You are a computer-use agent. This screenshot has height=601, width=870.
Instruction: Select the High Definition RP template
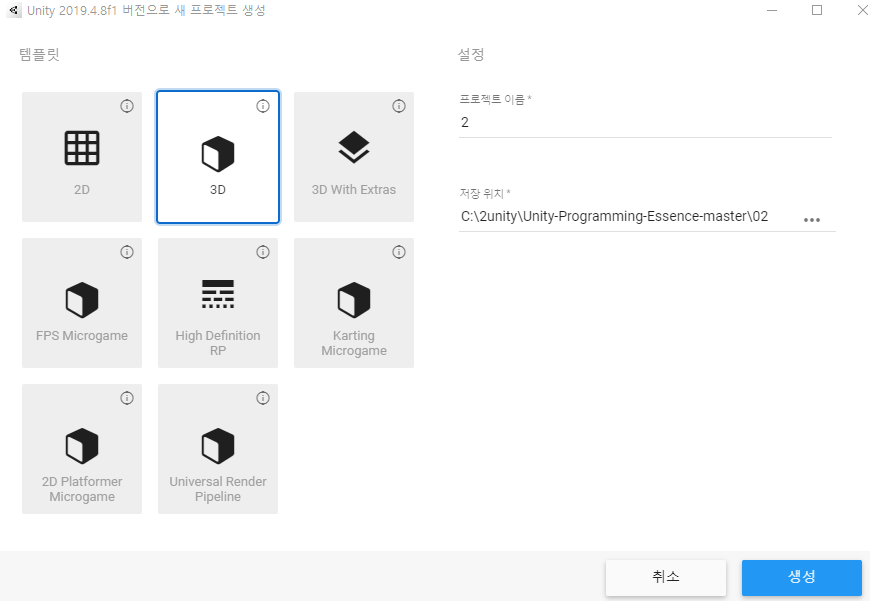218,303
